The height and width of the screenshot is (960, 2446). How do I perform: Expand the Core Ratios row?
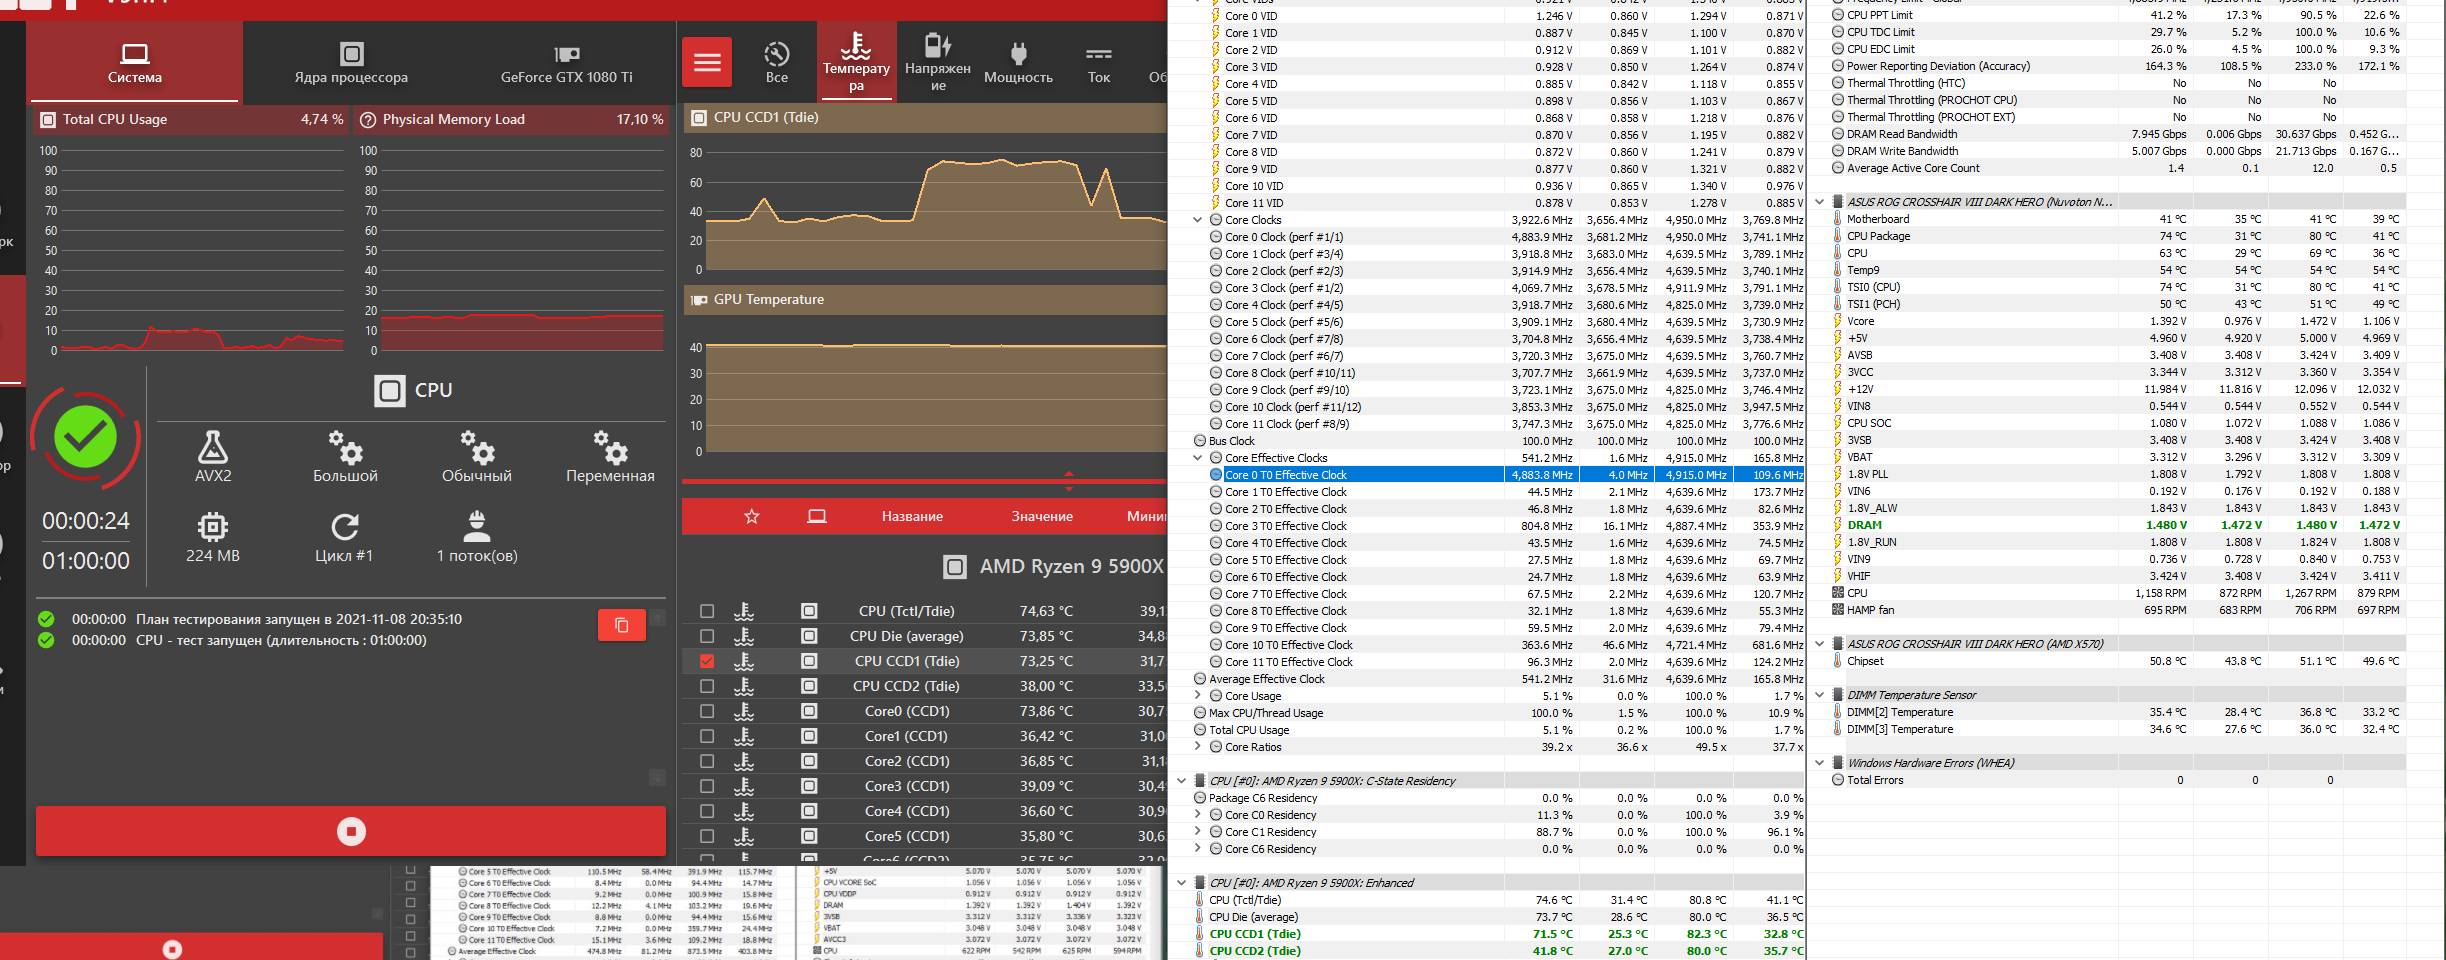tap(1197, 747)
